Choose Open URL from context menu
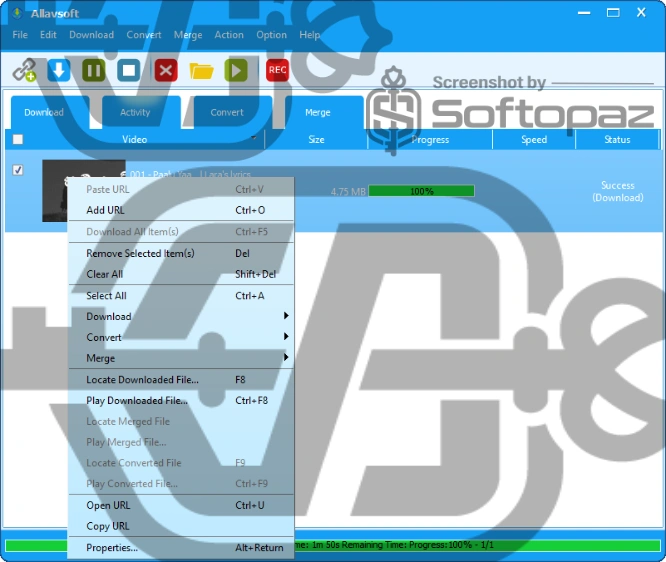 point(181,505)
